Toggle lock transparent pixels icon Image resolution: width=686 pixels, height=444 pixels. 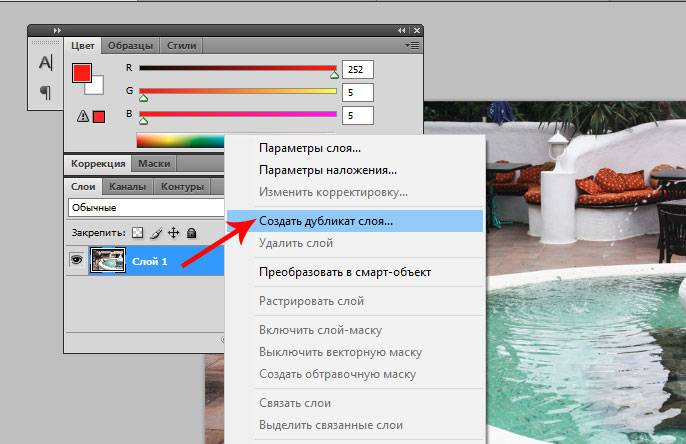coord(137,232)
